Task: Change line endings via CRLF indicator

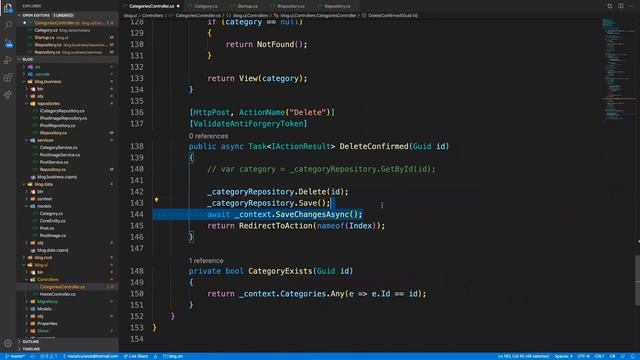Action: 599,356
